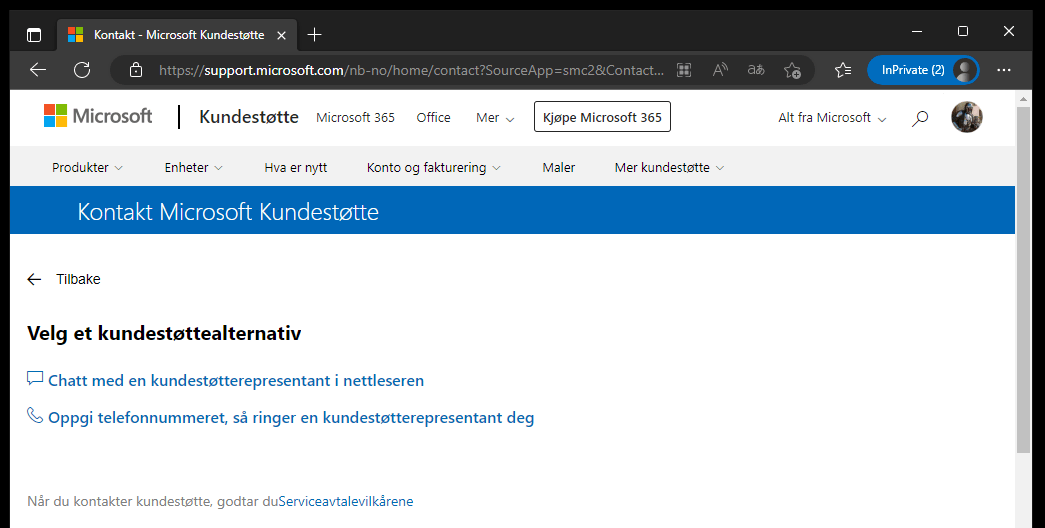Viewport: 1045px width, 528px height.
Task: Click the vertical scrollbar thumb
Action: pyautogui.click(x=1023, y=280)
